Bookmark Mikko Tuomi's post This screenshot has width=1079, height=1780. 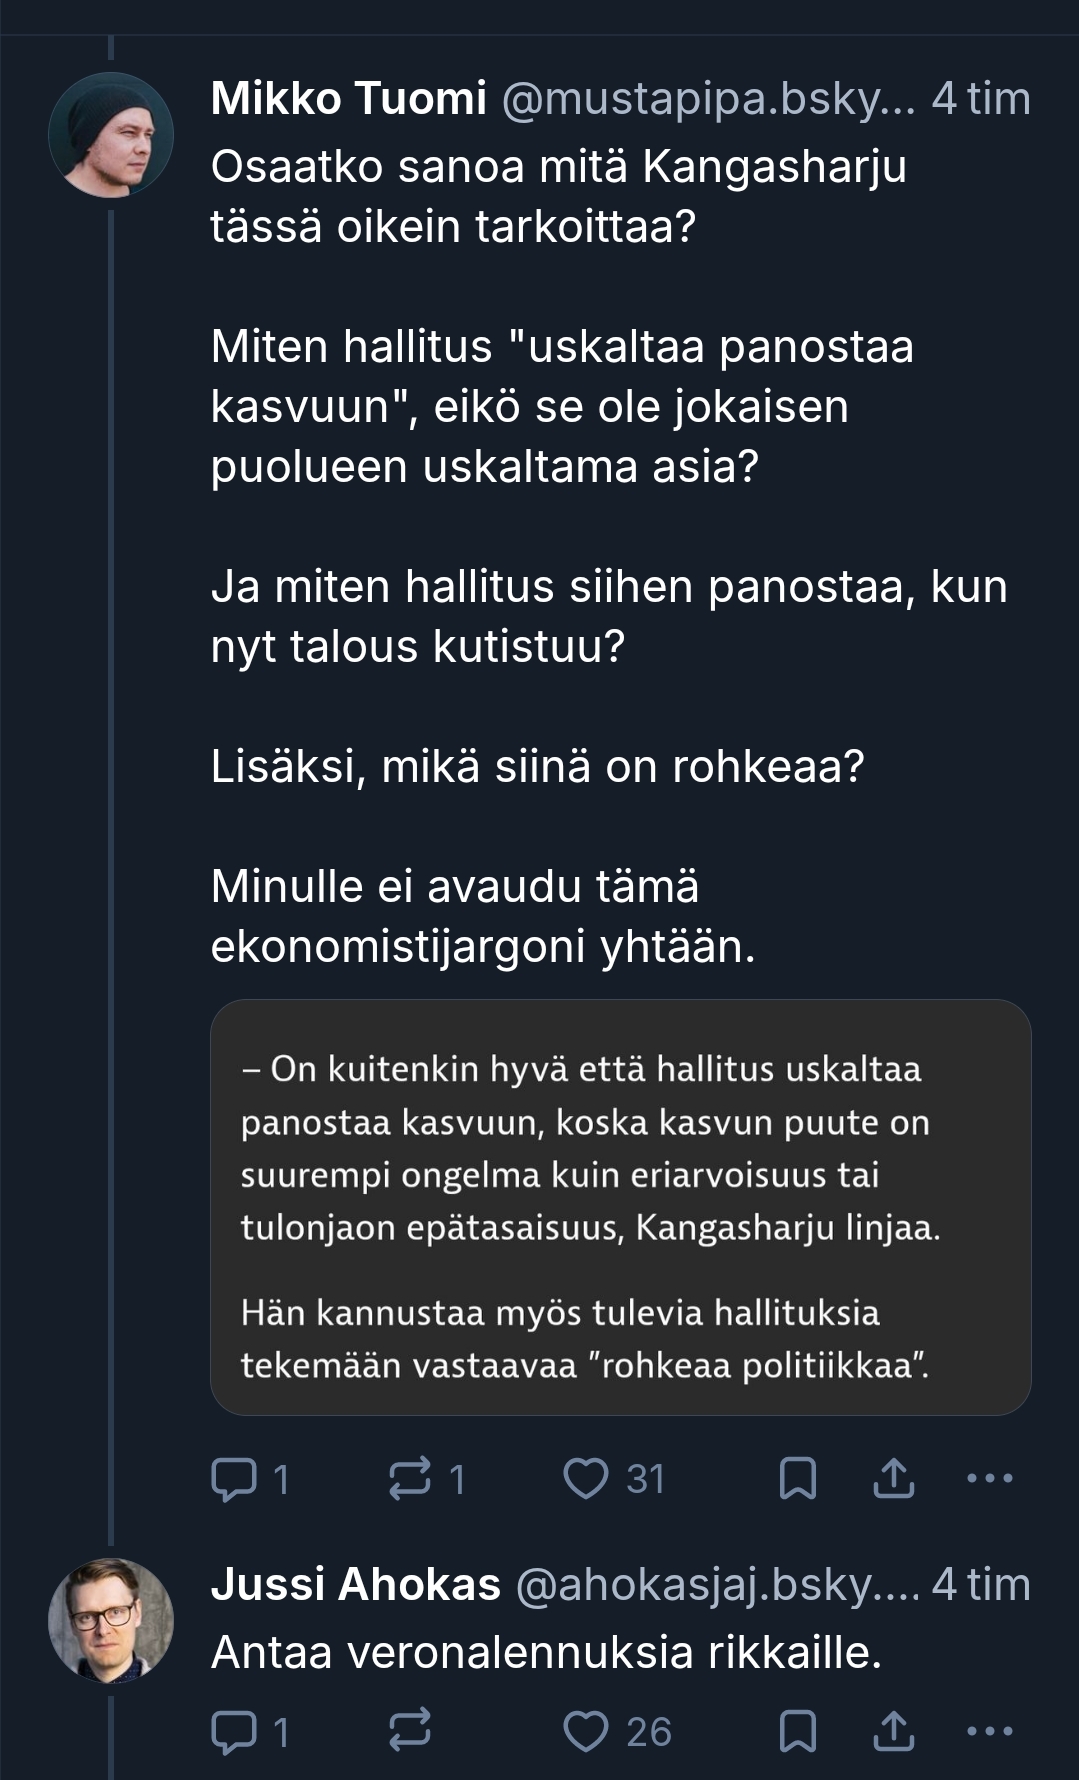click(797, 1479)
